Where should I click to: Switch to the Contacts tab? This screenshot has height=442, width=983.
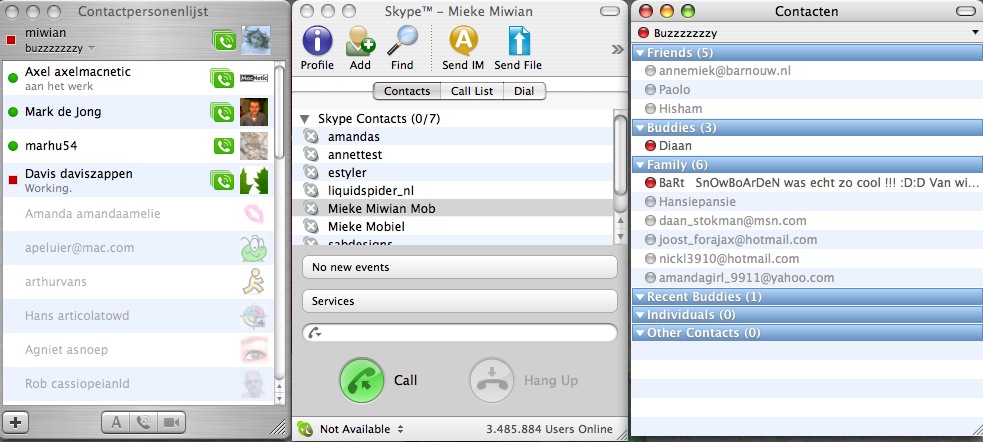(407, 91)
